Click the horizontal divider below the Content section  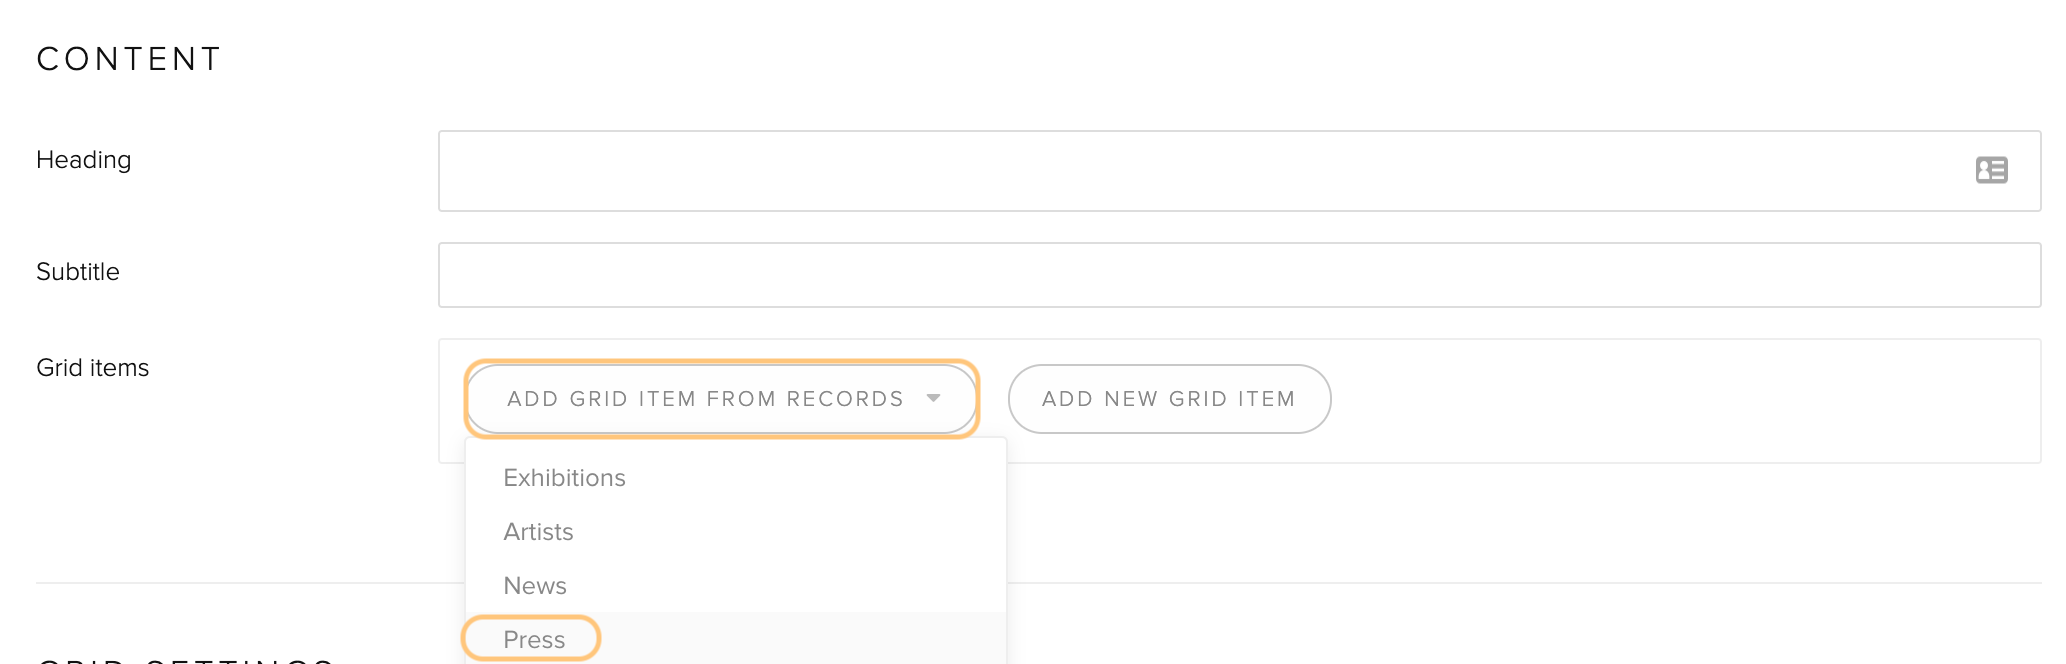click(1520, 583)
